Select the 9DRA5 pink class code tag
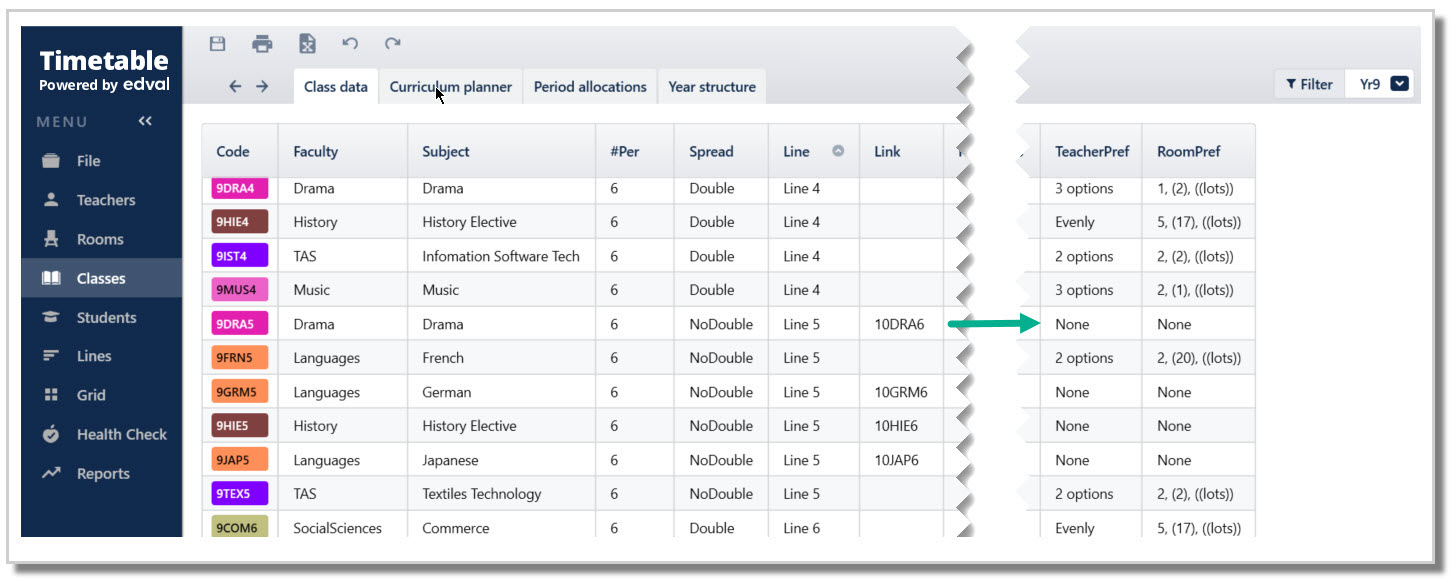 pyautogui.click(x=240, y=324)
